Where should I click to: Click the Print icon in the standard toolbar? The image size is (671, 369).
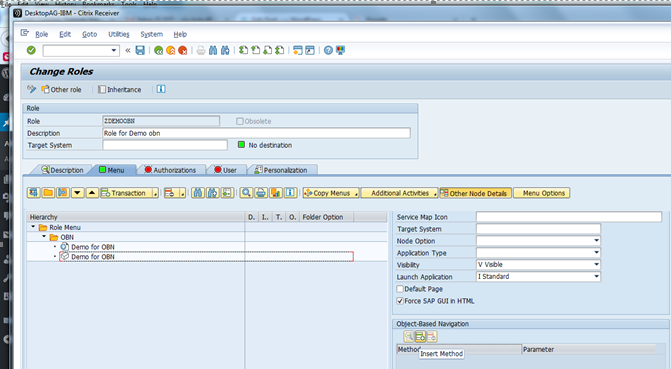pos(201,51)
